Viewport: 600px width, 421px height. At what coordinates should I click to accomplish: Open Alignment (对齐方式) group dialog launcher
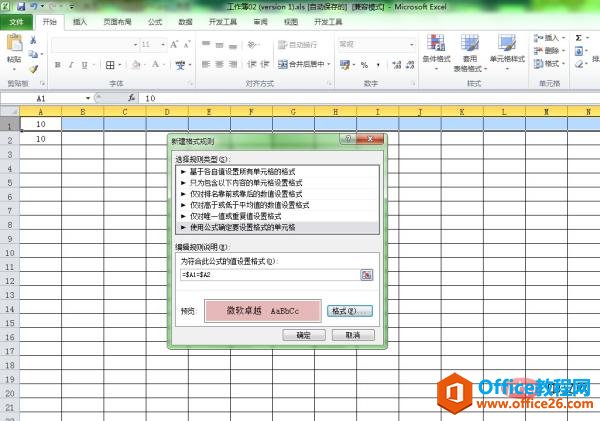[329, 83]
